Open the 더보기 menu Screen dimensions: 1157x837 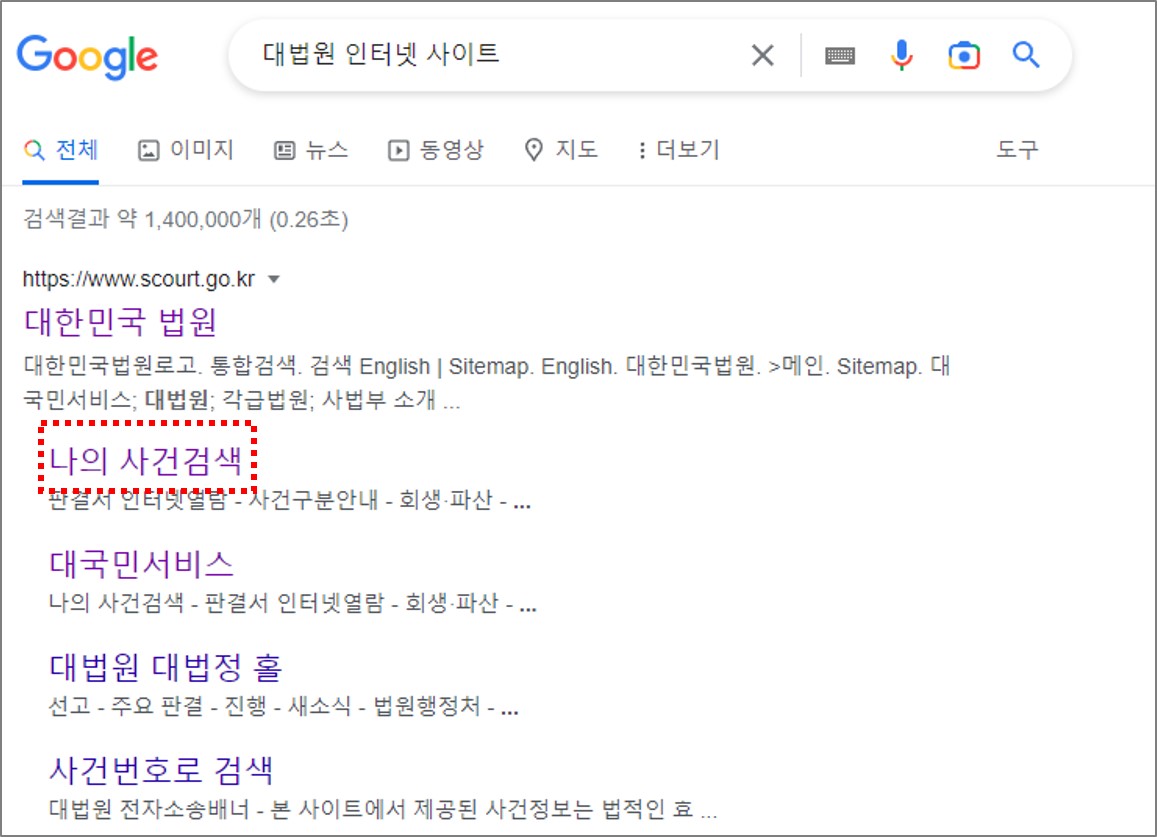click(678, 150)
